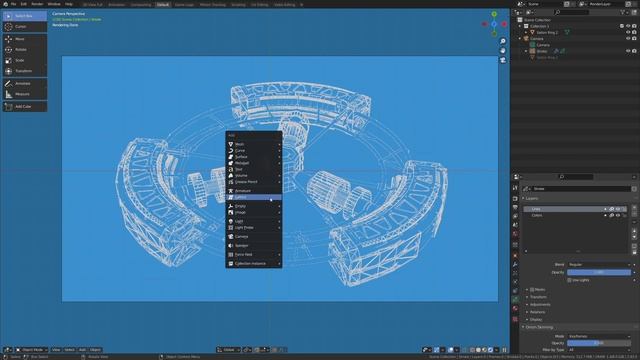
Task: Hide Stroke object with its eye icon
Action: pyautogui.click(x=628, y=51)
